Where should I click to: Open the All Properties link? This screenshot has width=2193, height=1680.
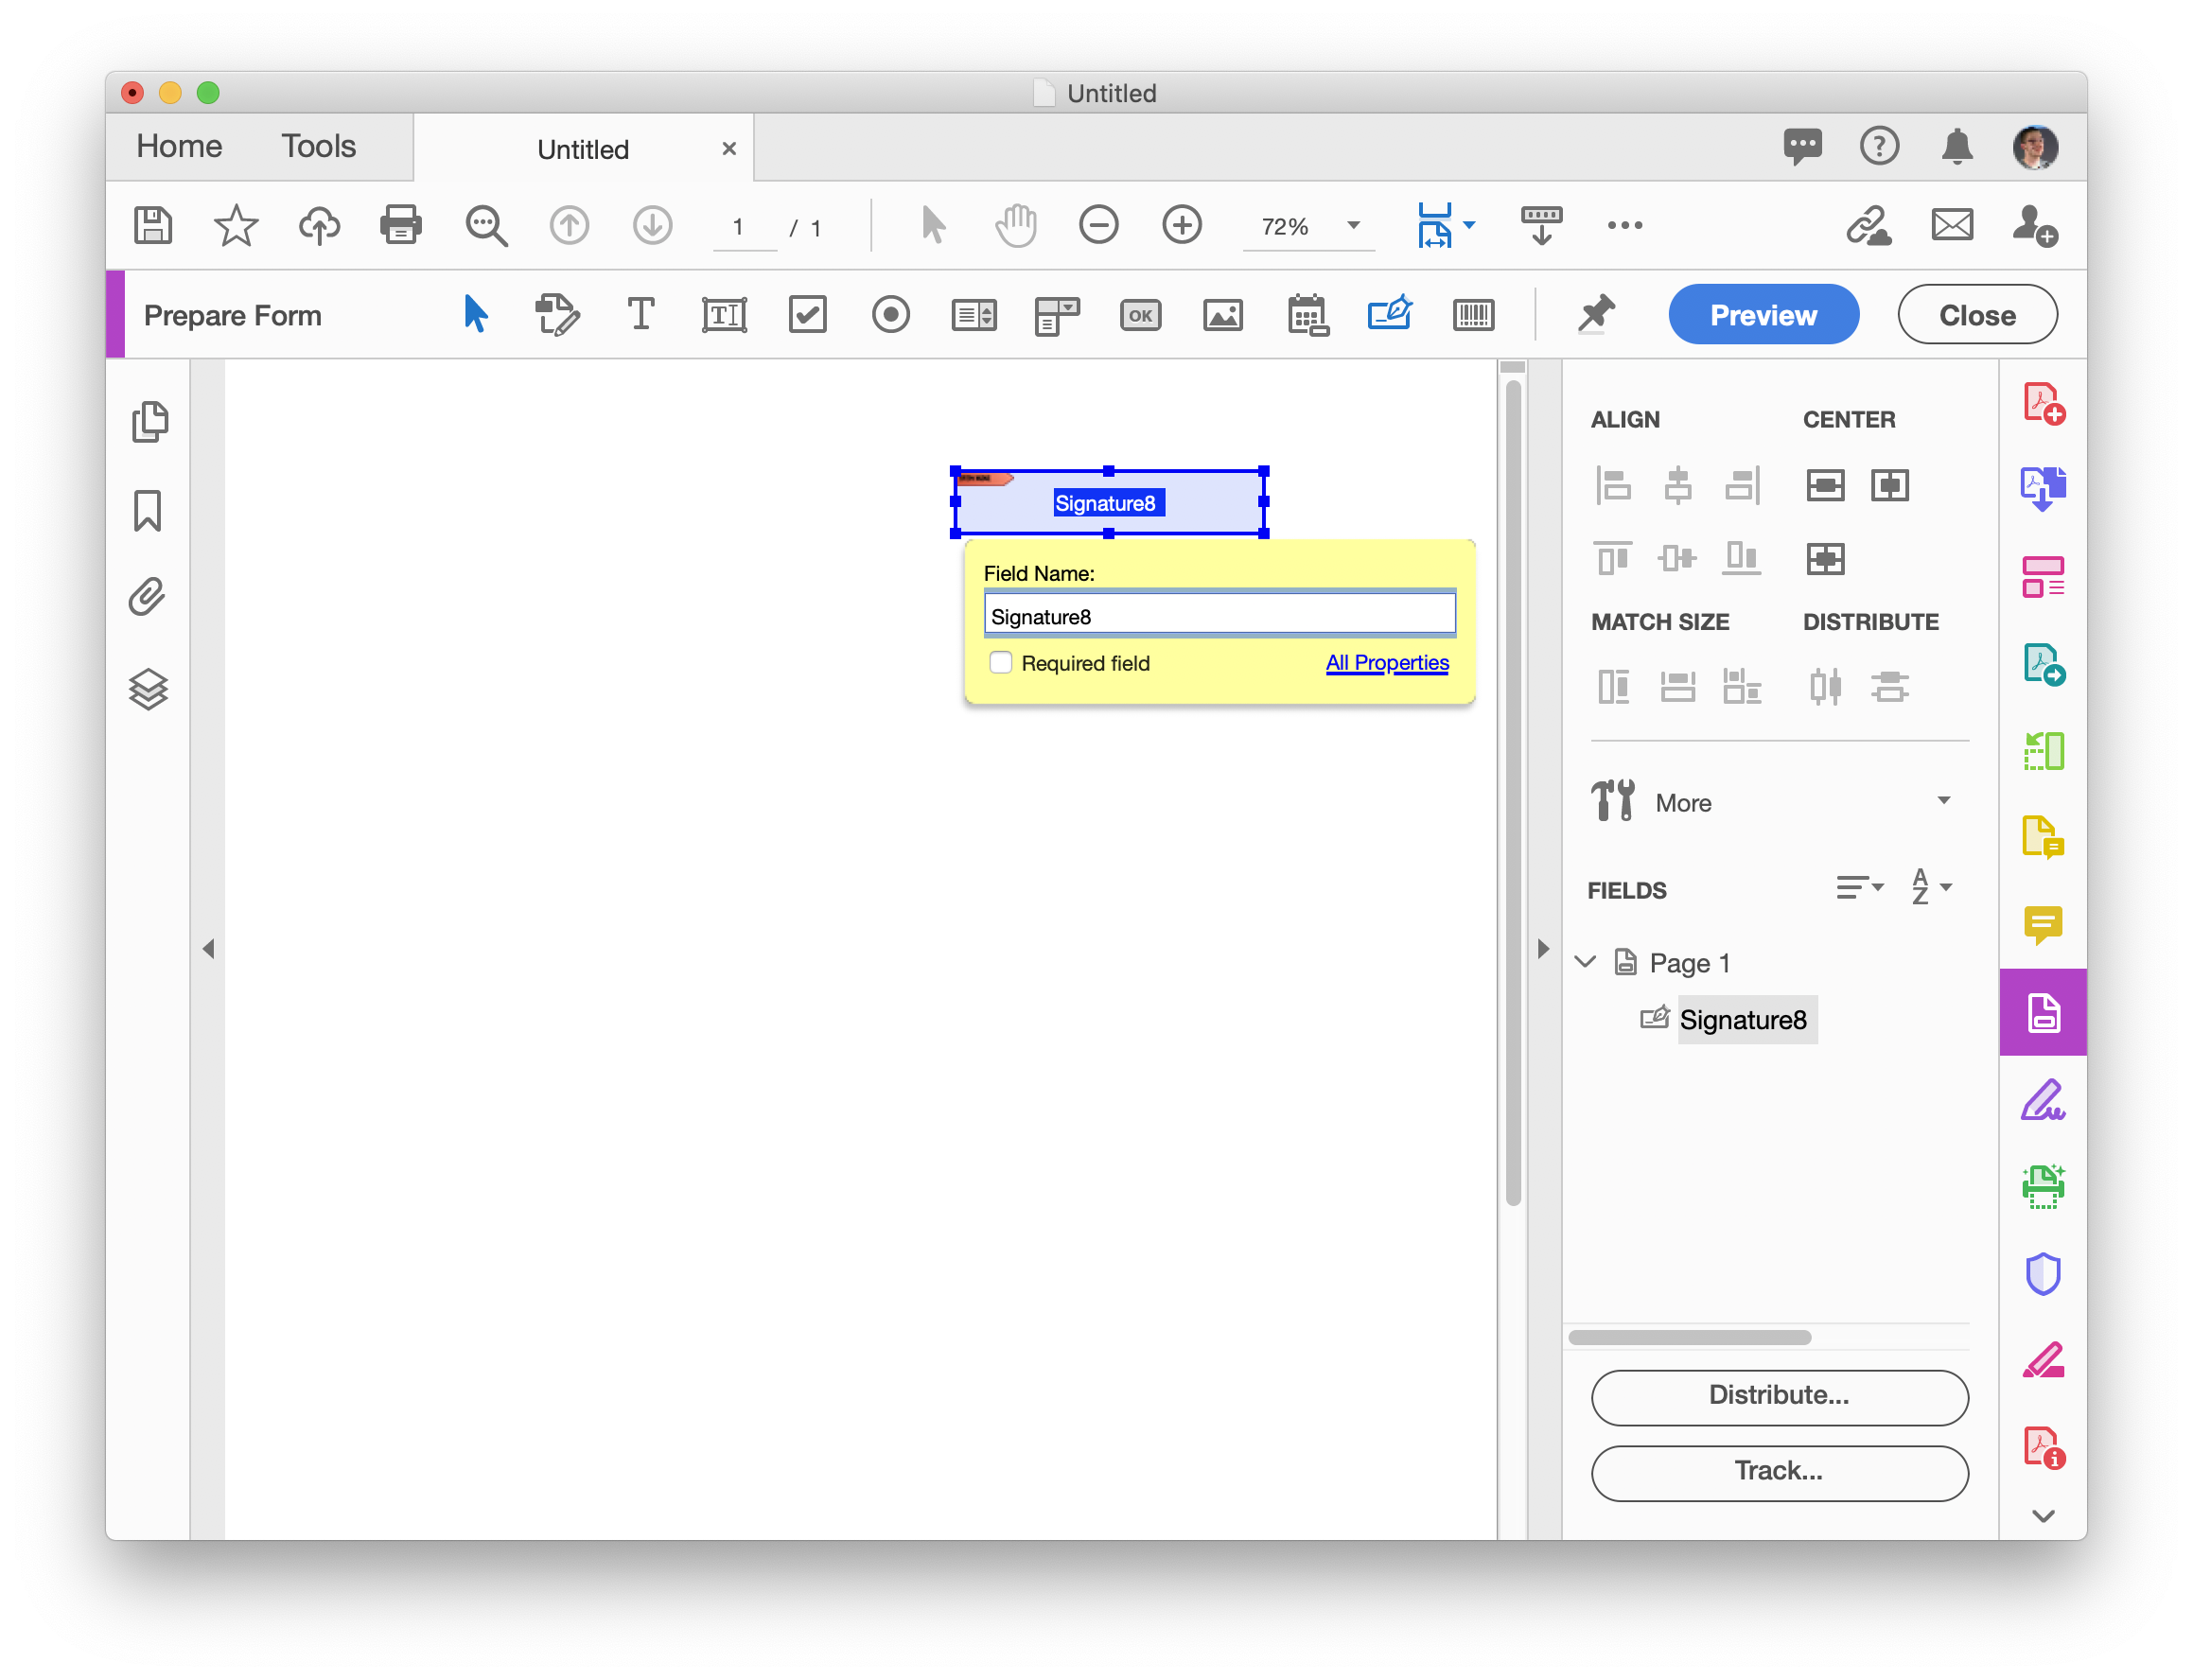pyautogui.click(x=1386, y=662)
